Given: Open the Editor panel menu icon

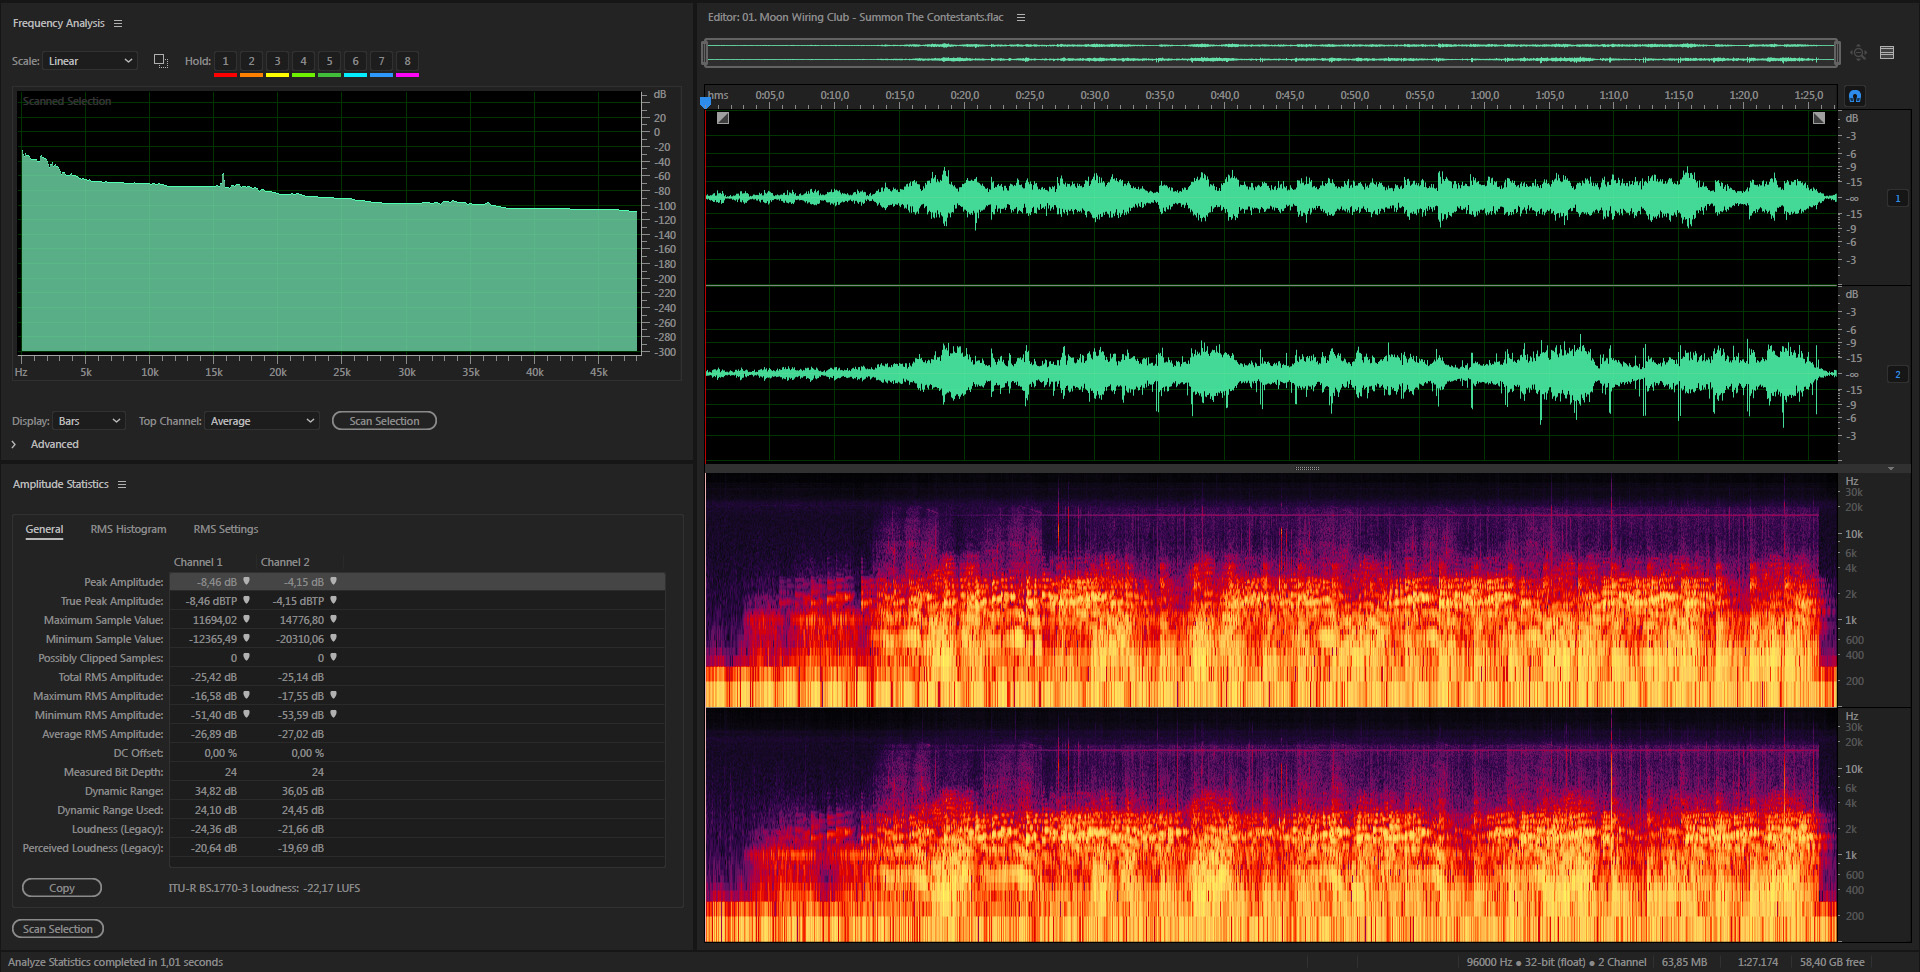Looking at the screenshot, I should [1021, 17].
